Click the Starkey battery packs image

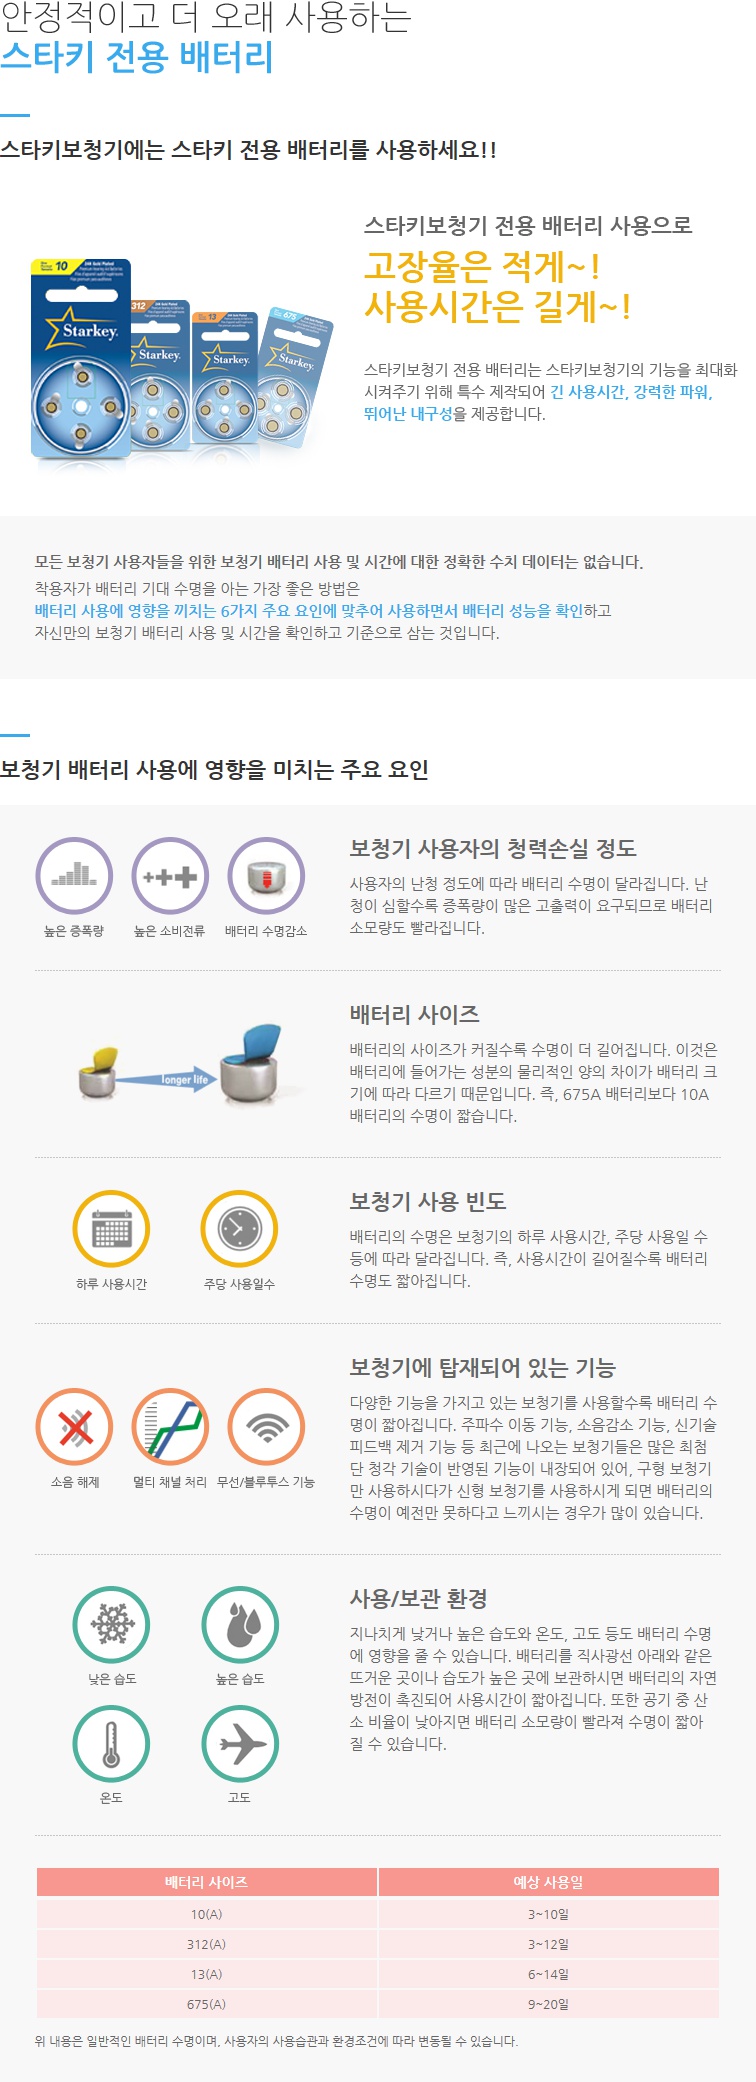182,358
